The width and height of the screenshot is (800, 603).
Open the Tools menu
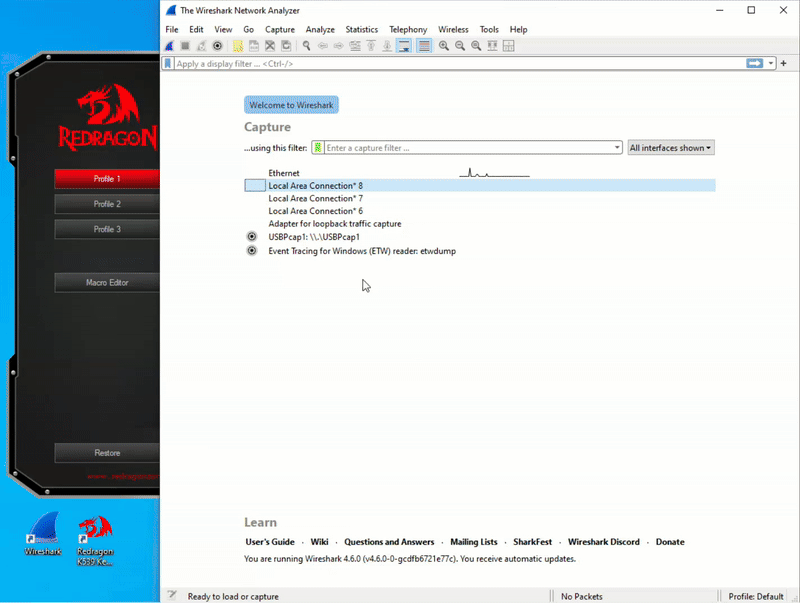pos(489,30)
